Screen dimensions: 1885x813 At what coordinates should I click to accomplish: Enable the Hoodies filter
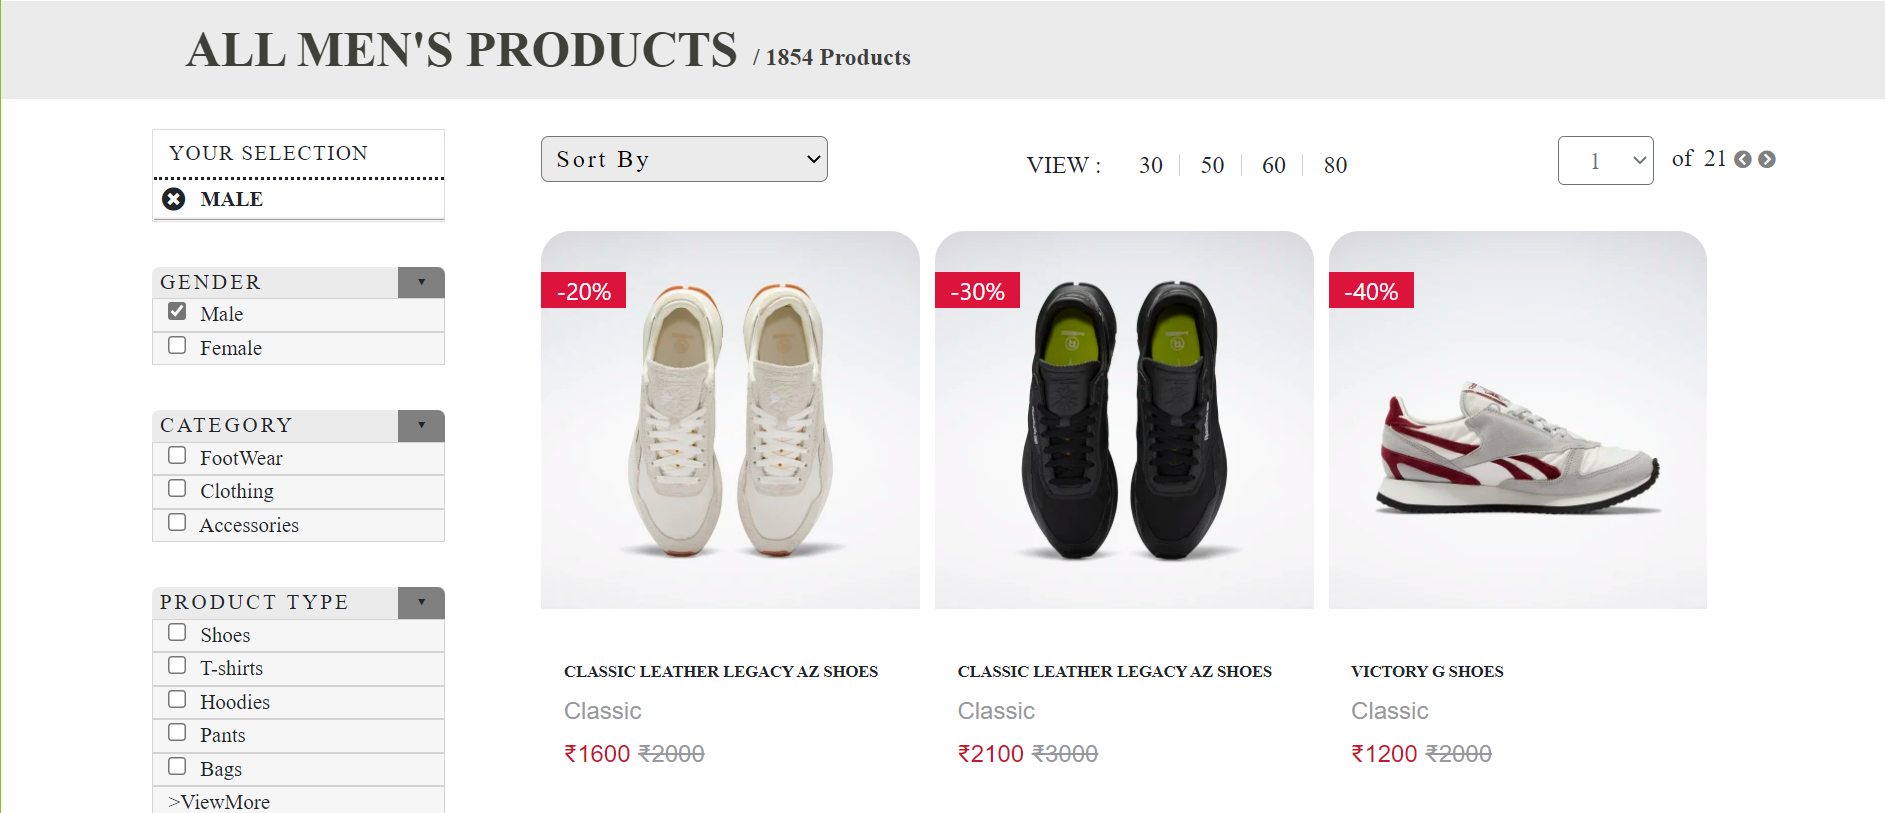coord(177,699)
